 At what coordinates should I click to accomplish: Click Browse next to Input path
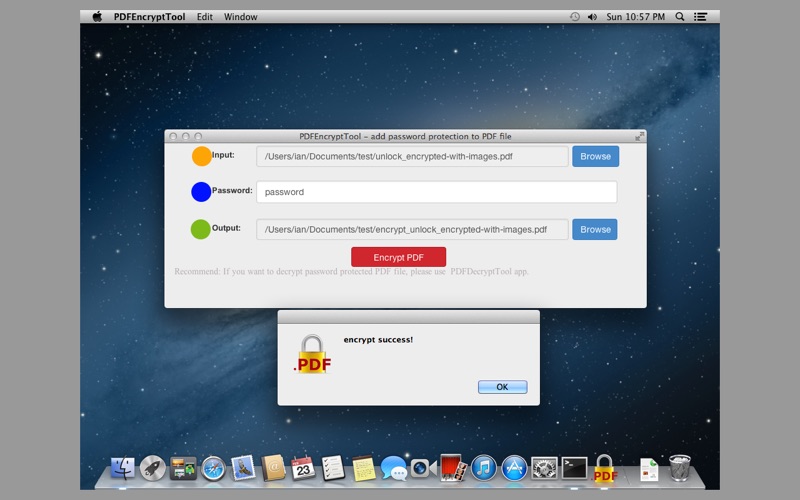pyautogui.click(x=595, y=156)
